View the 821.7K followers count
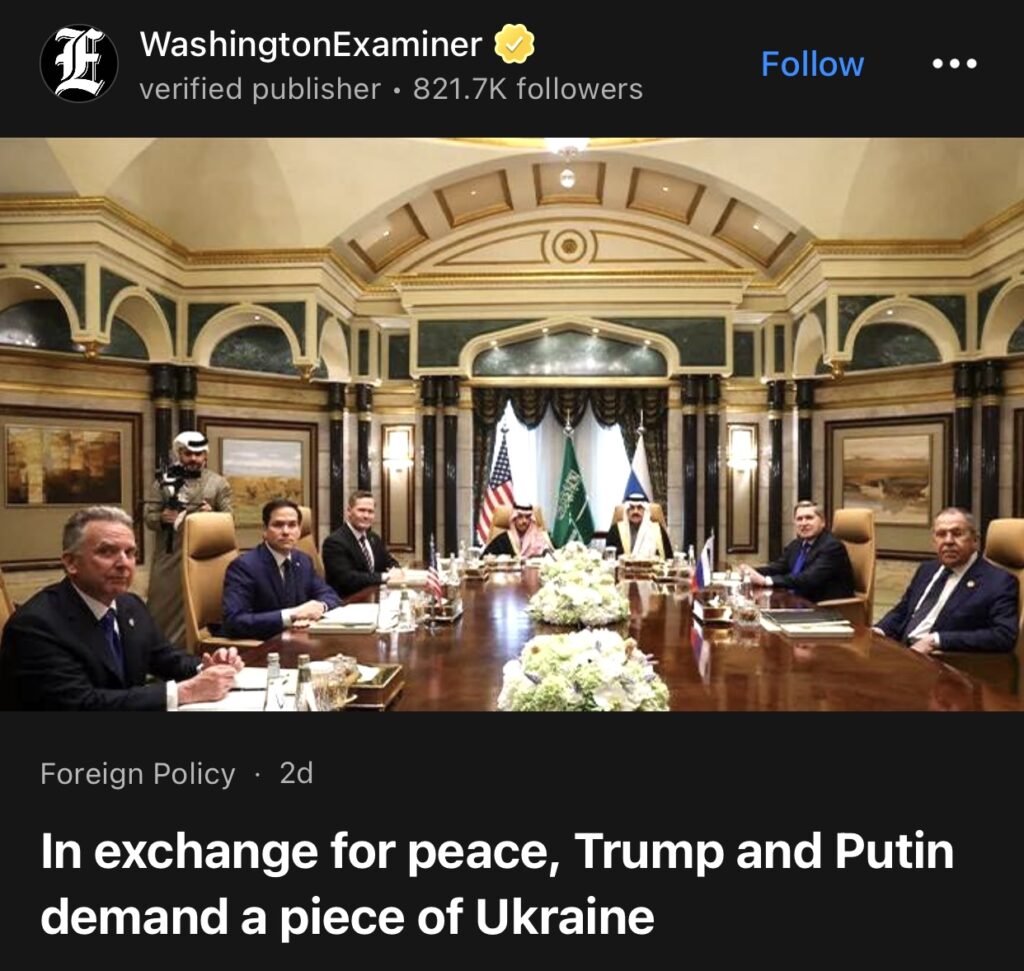 point(528,89)
